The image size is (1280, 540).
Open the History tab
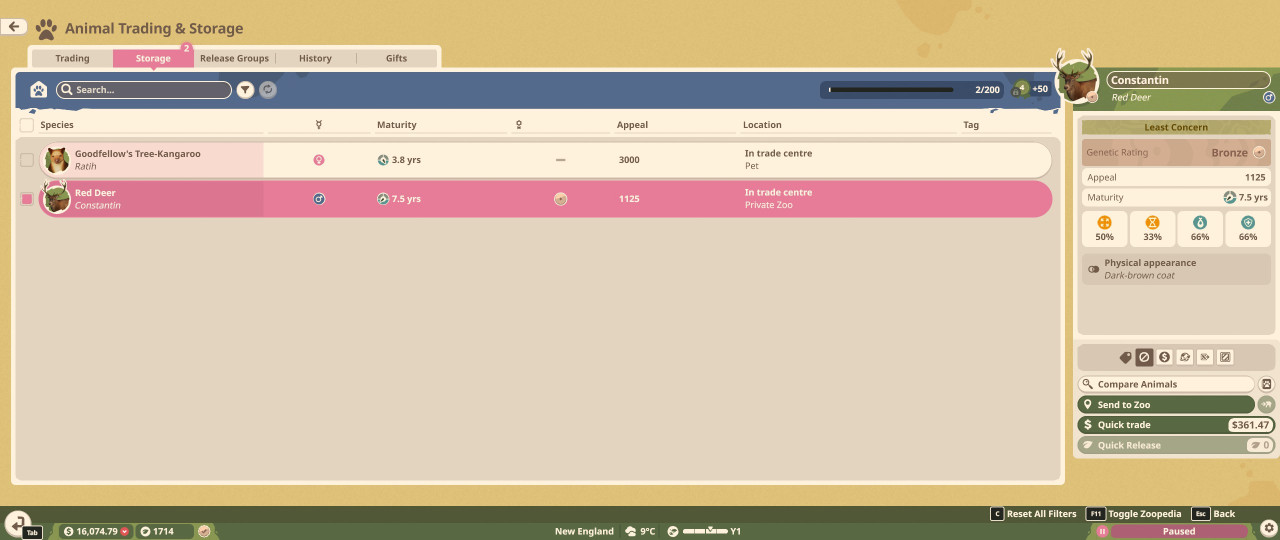[x=315, y=58]
